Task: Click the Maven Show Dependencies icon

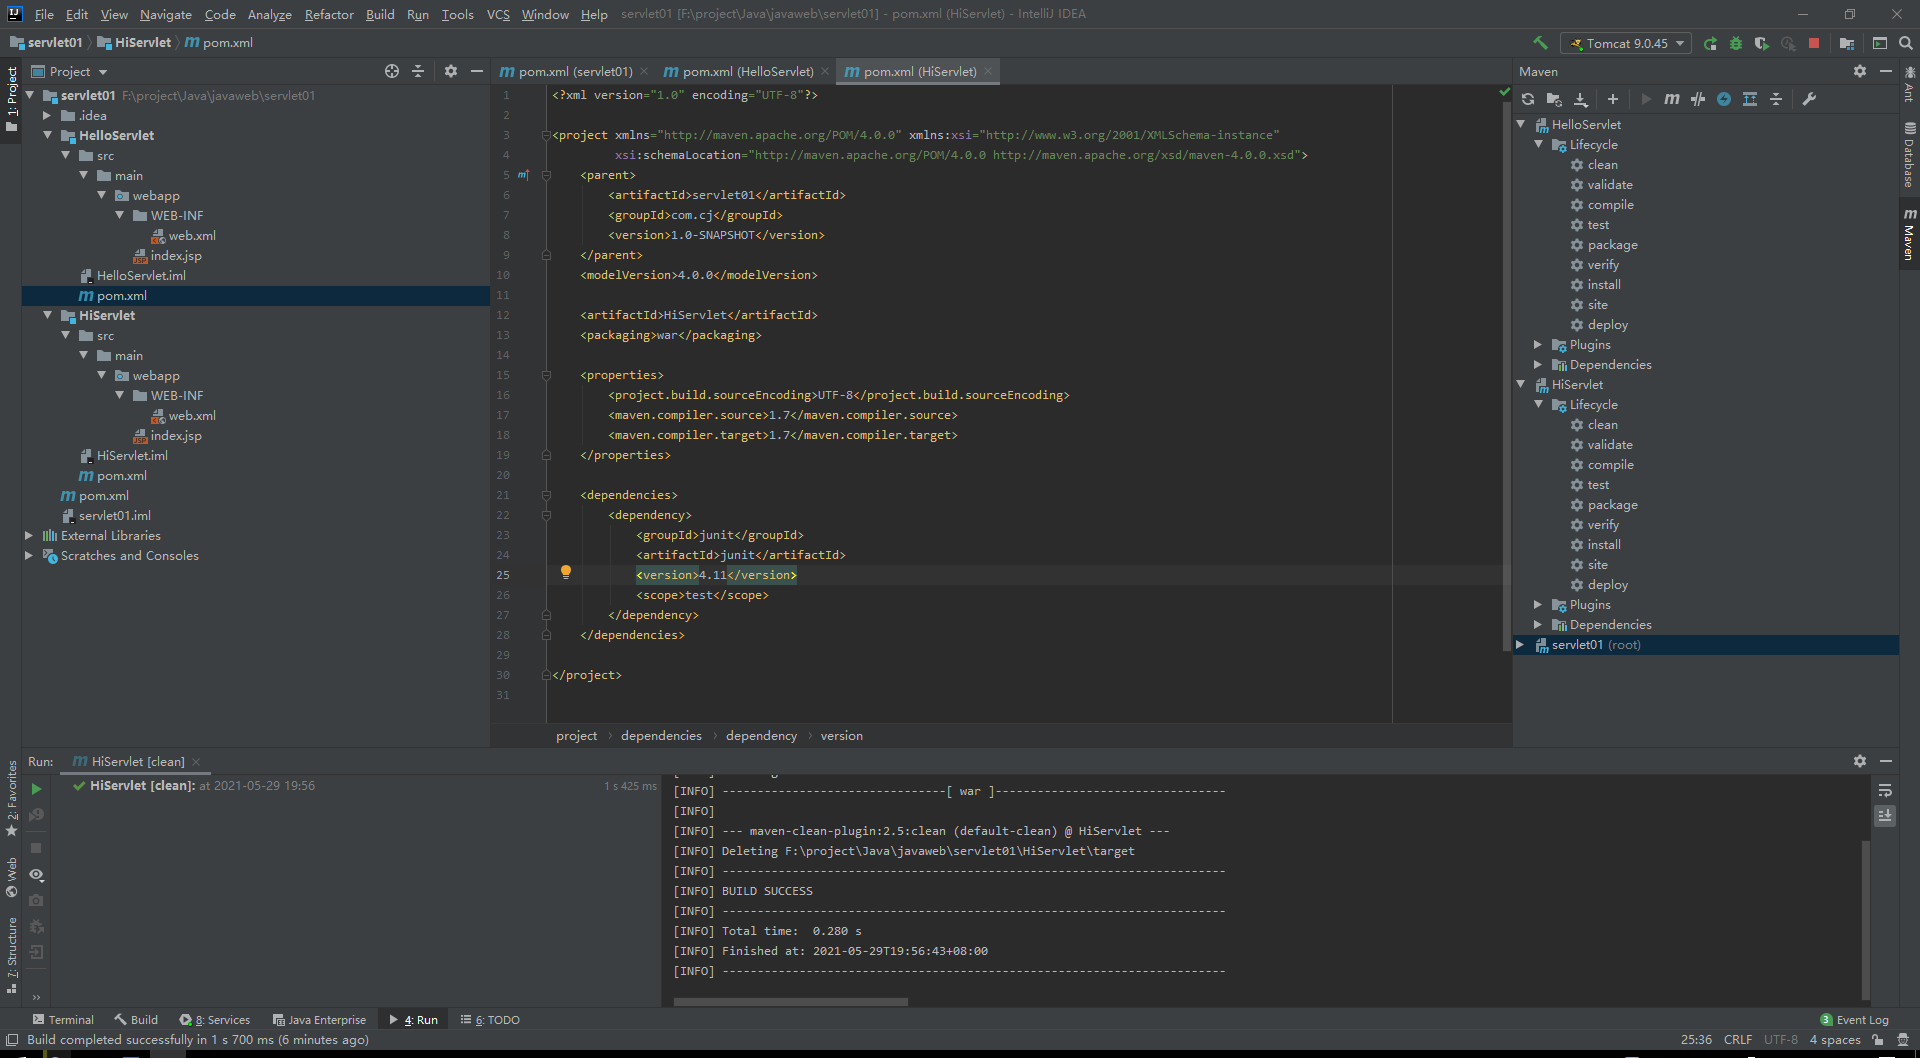Action: click(x=1750, y=99)
